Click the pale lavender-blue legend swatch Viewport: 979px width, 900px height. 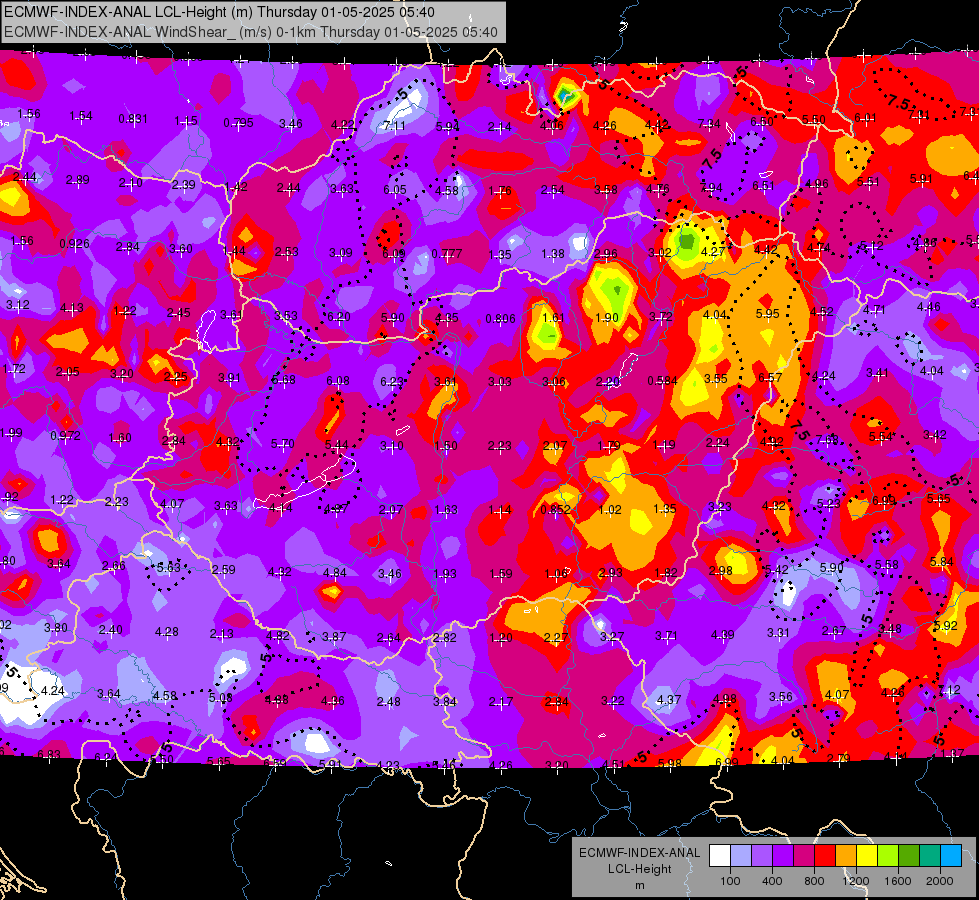(741, 855)
